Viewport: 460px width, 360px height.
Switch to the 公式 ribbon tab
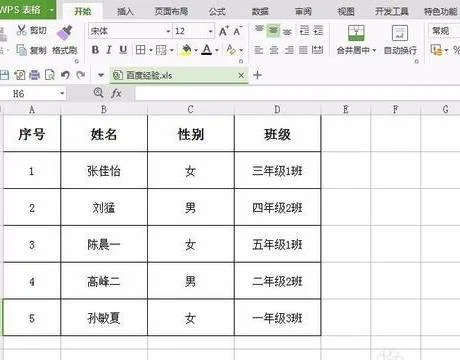[217, 12]
